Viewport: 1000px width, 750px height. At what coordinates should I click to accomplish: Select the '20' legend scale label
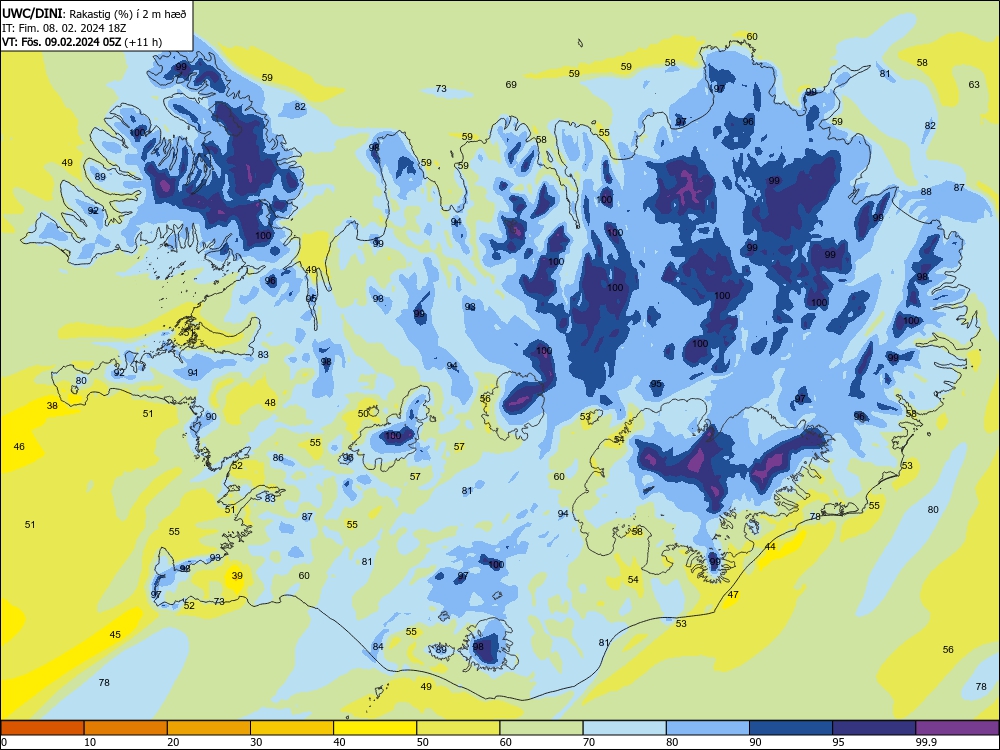pyautogui.click(x=173, y=742)
